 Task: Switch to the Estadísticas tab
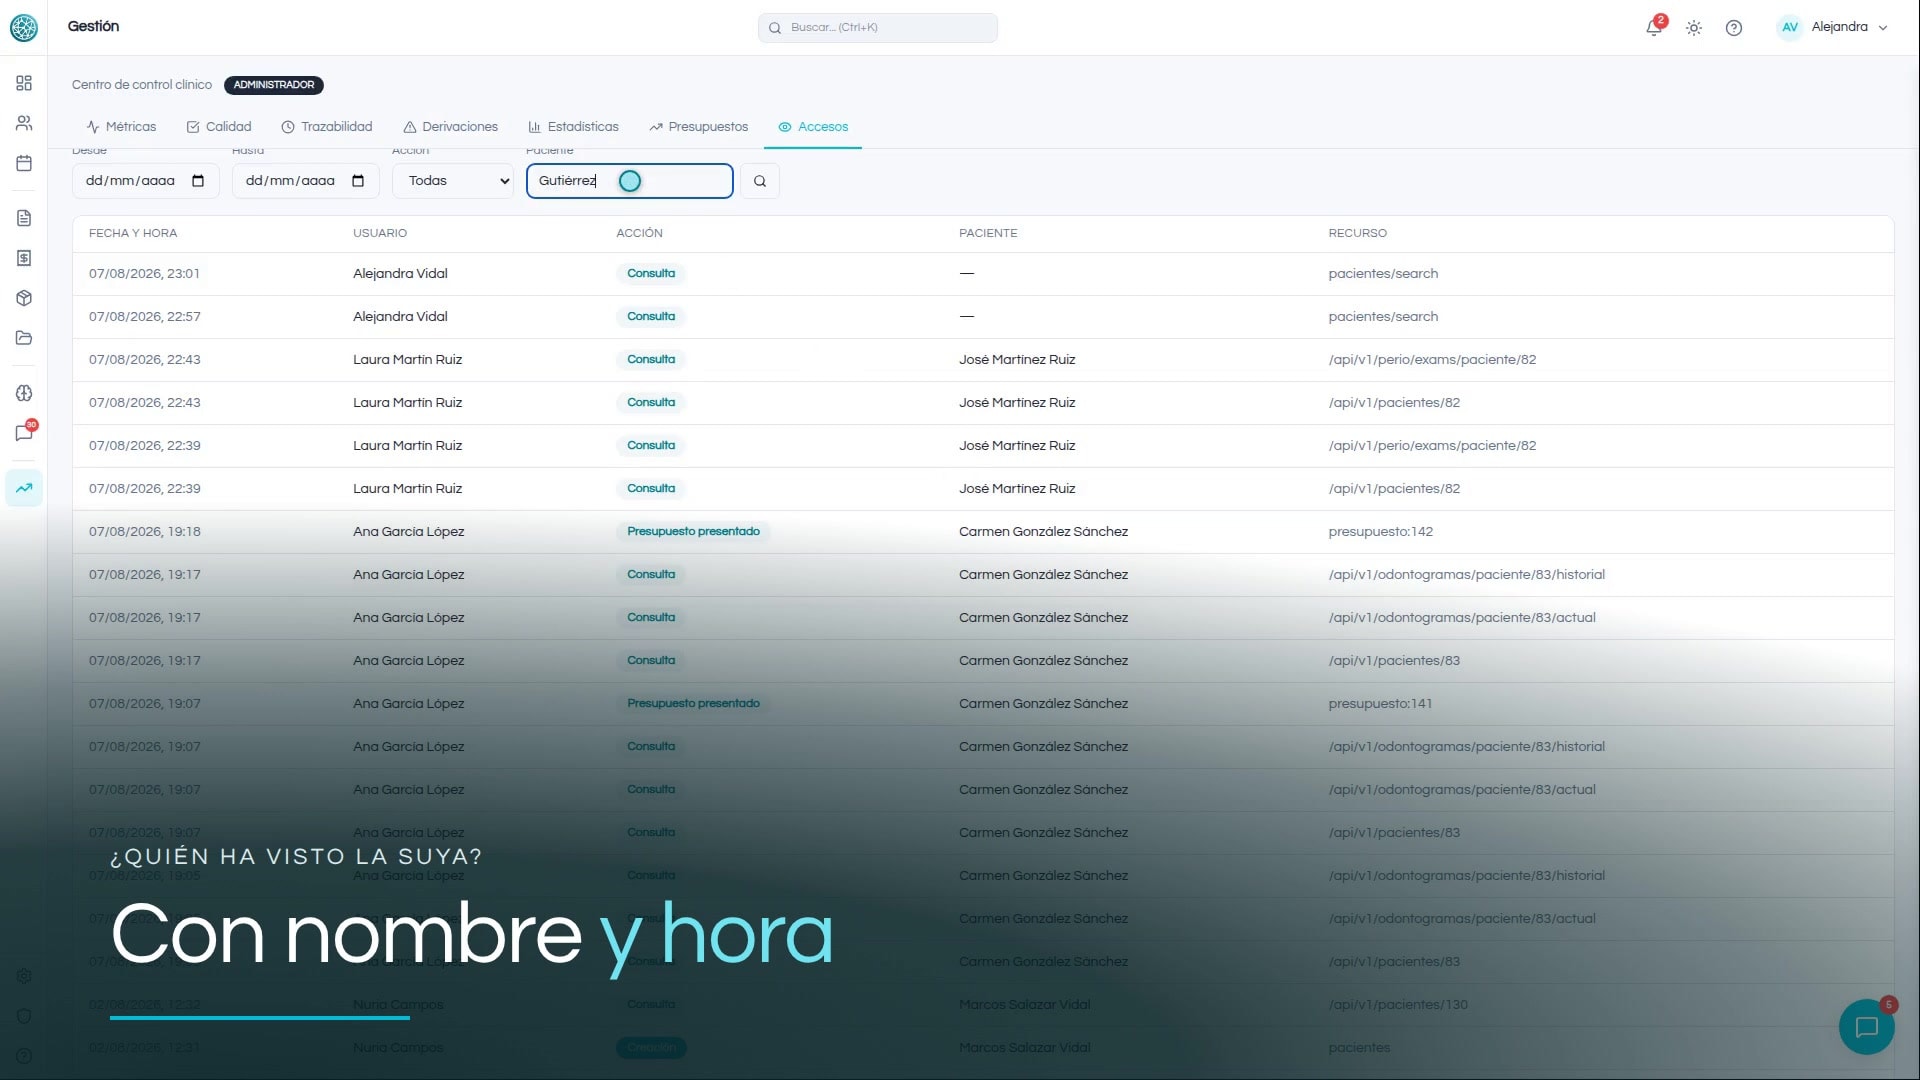pos(573,127)
